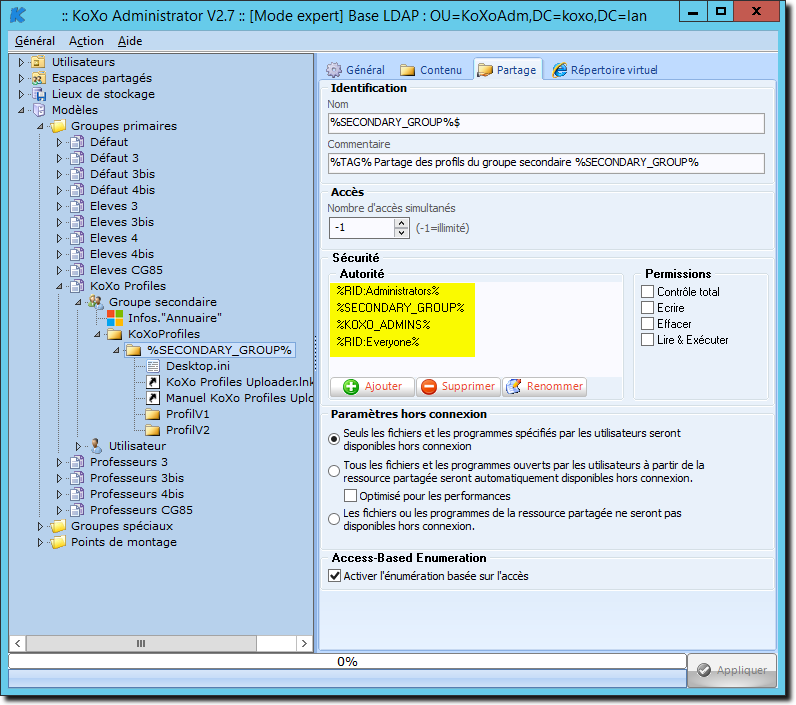Click the Professeurs 3 template icon
This screenshot has width=796, height=705.
pos(77,462)
